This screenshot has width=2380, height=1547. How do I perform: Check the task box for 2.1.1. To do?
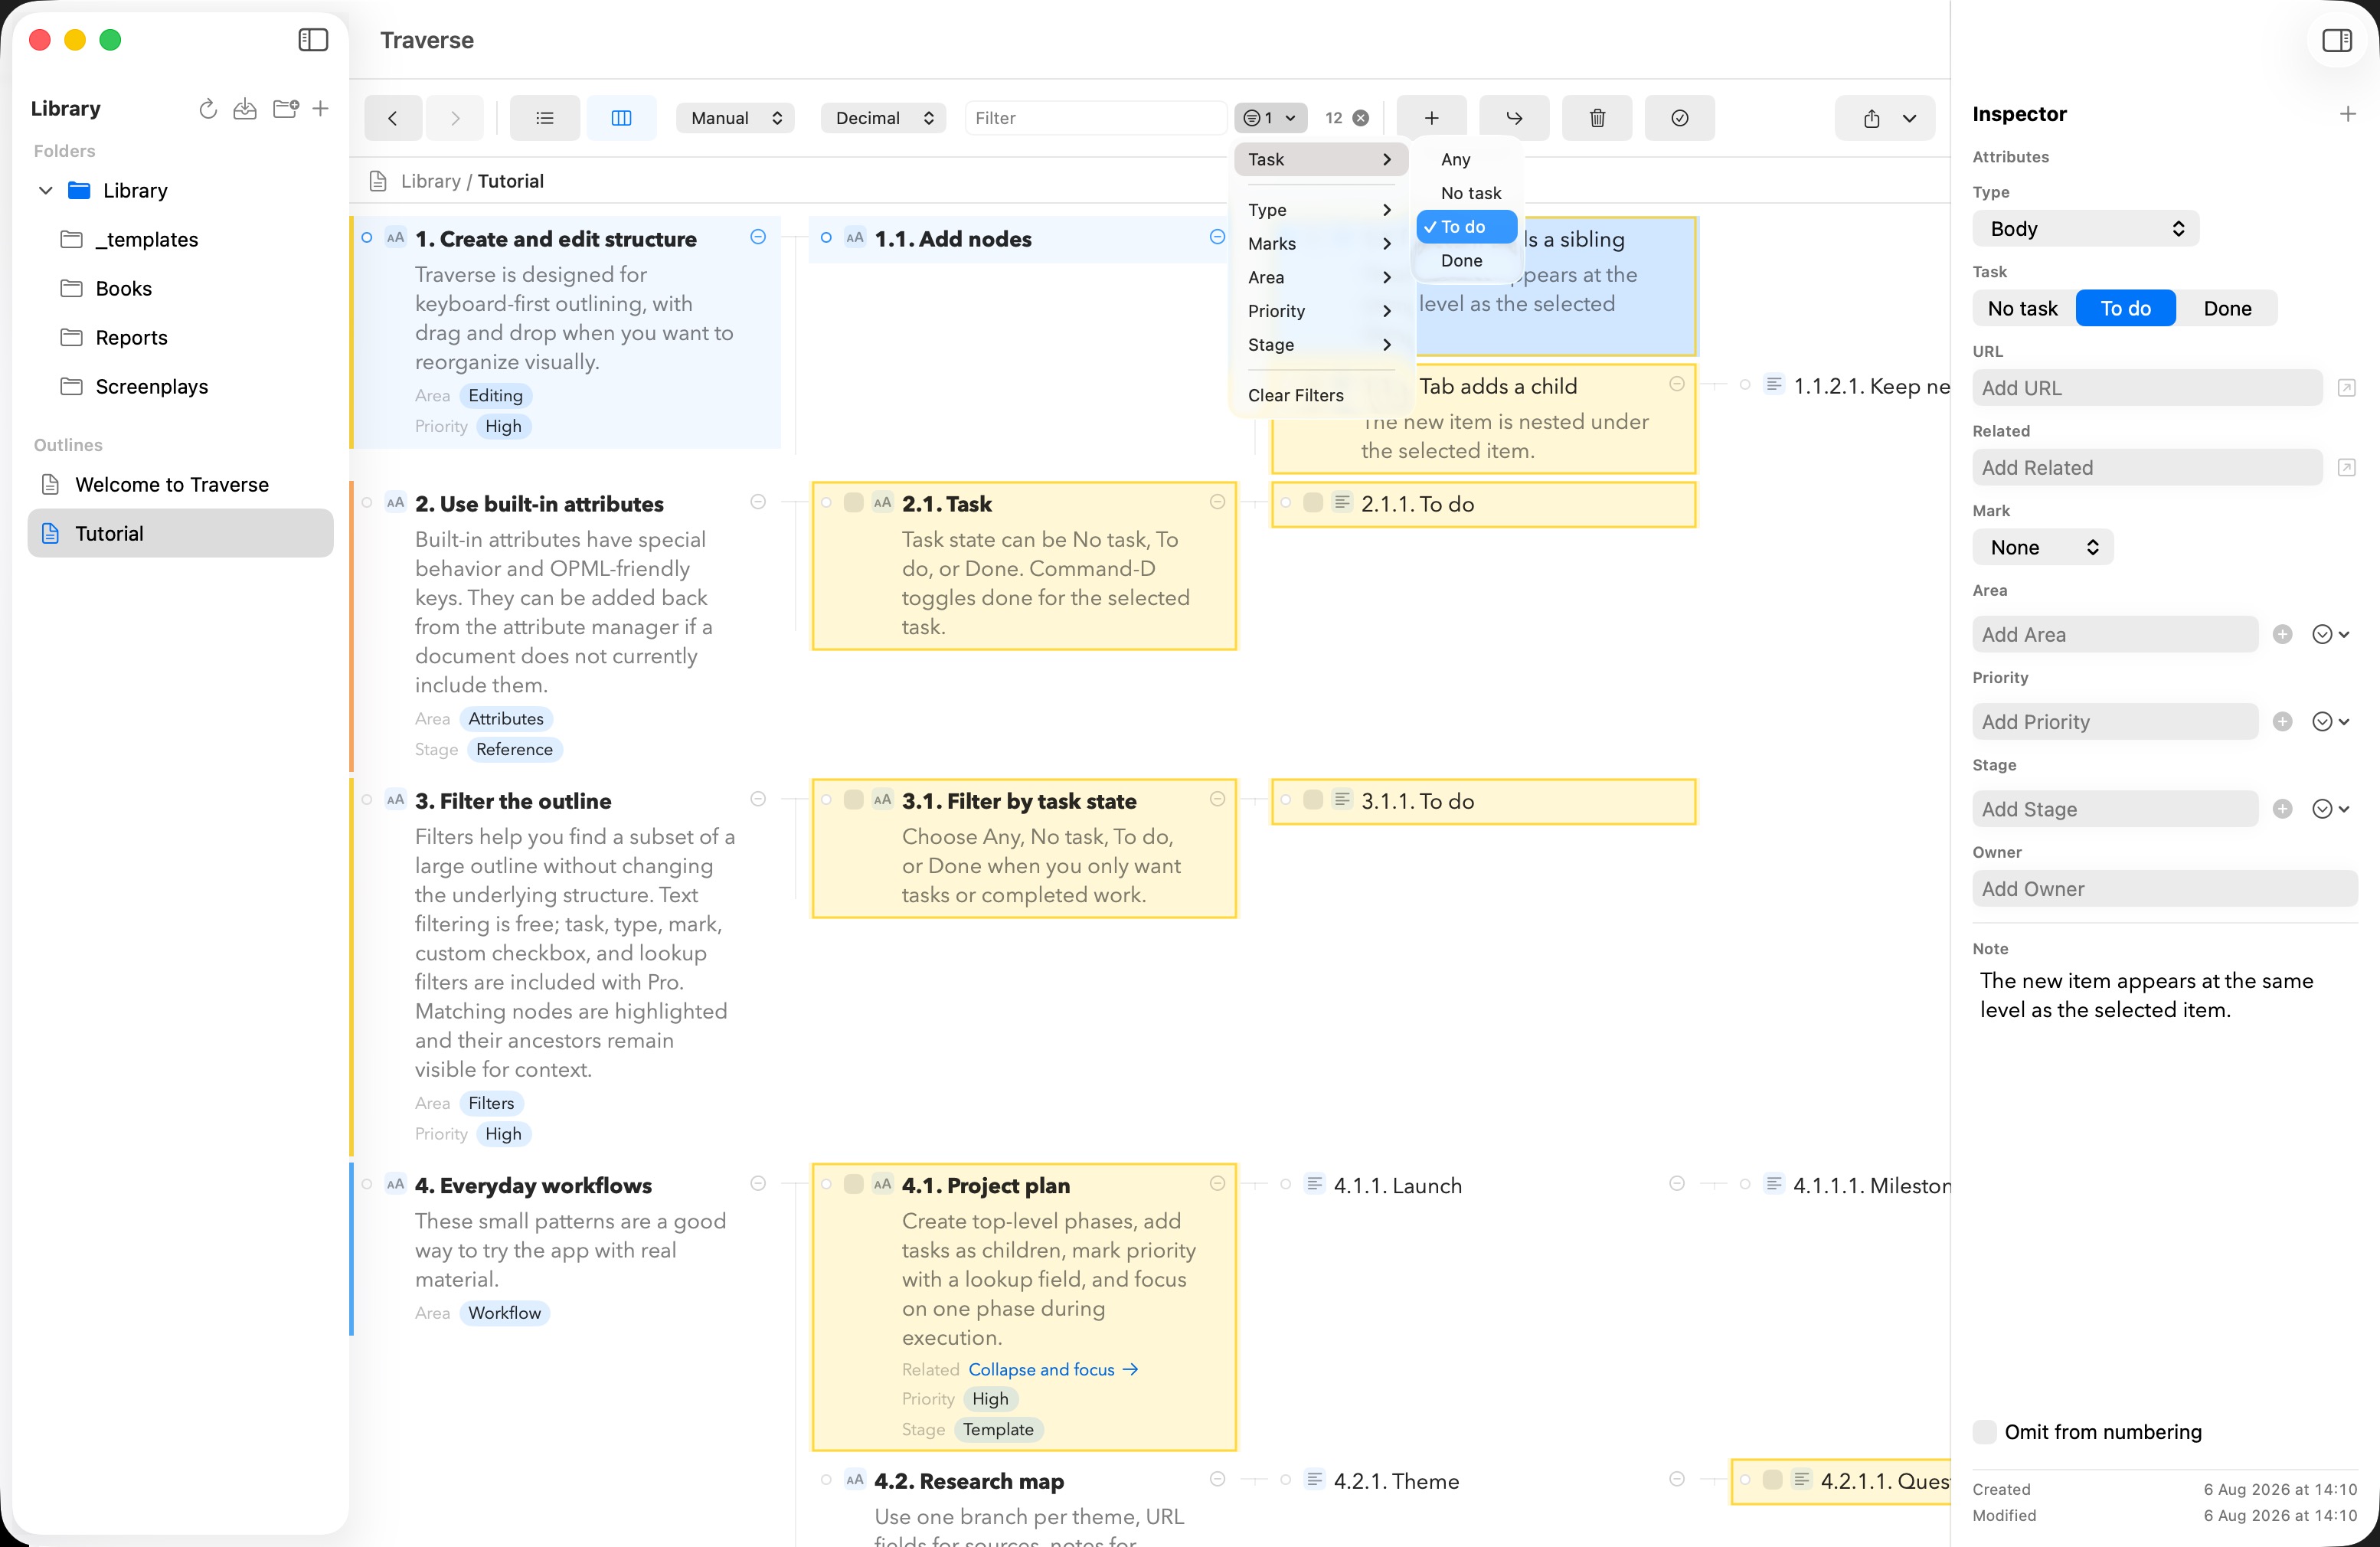tap(1313, 503)
